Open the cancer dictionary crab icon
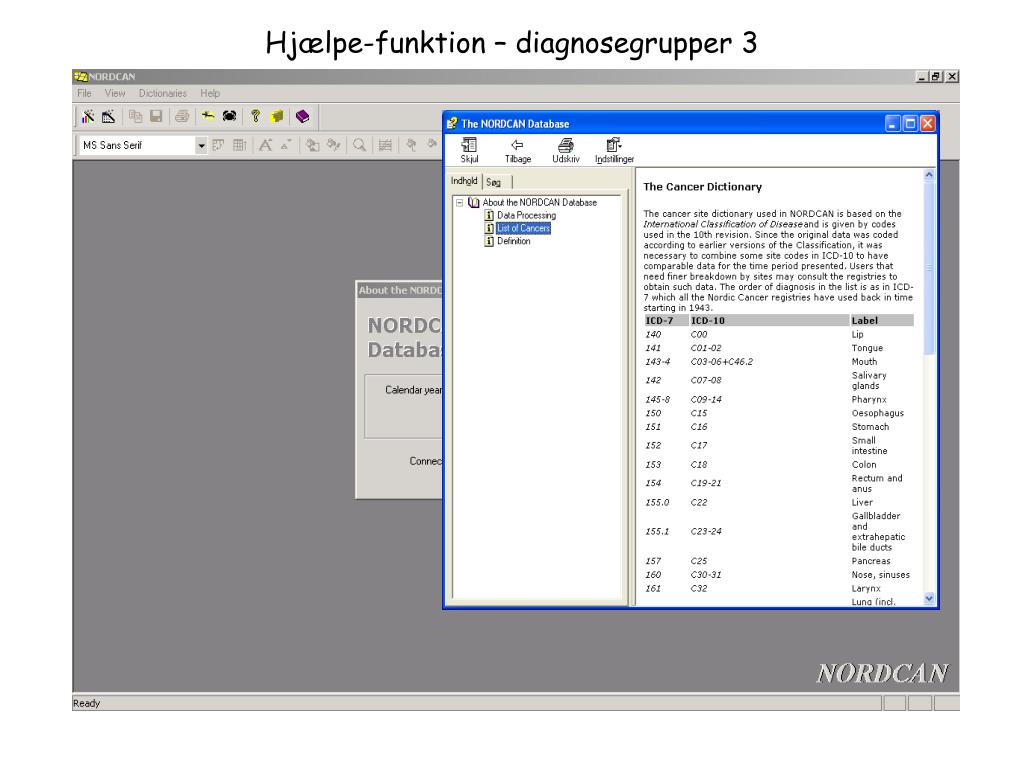This screenshot has height=768, width=1024. pyautogui.click(x=229, y=116)
